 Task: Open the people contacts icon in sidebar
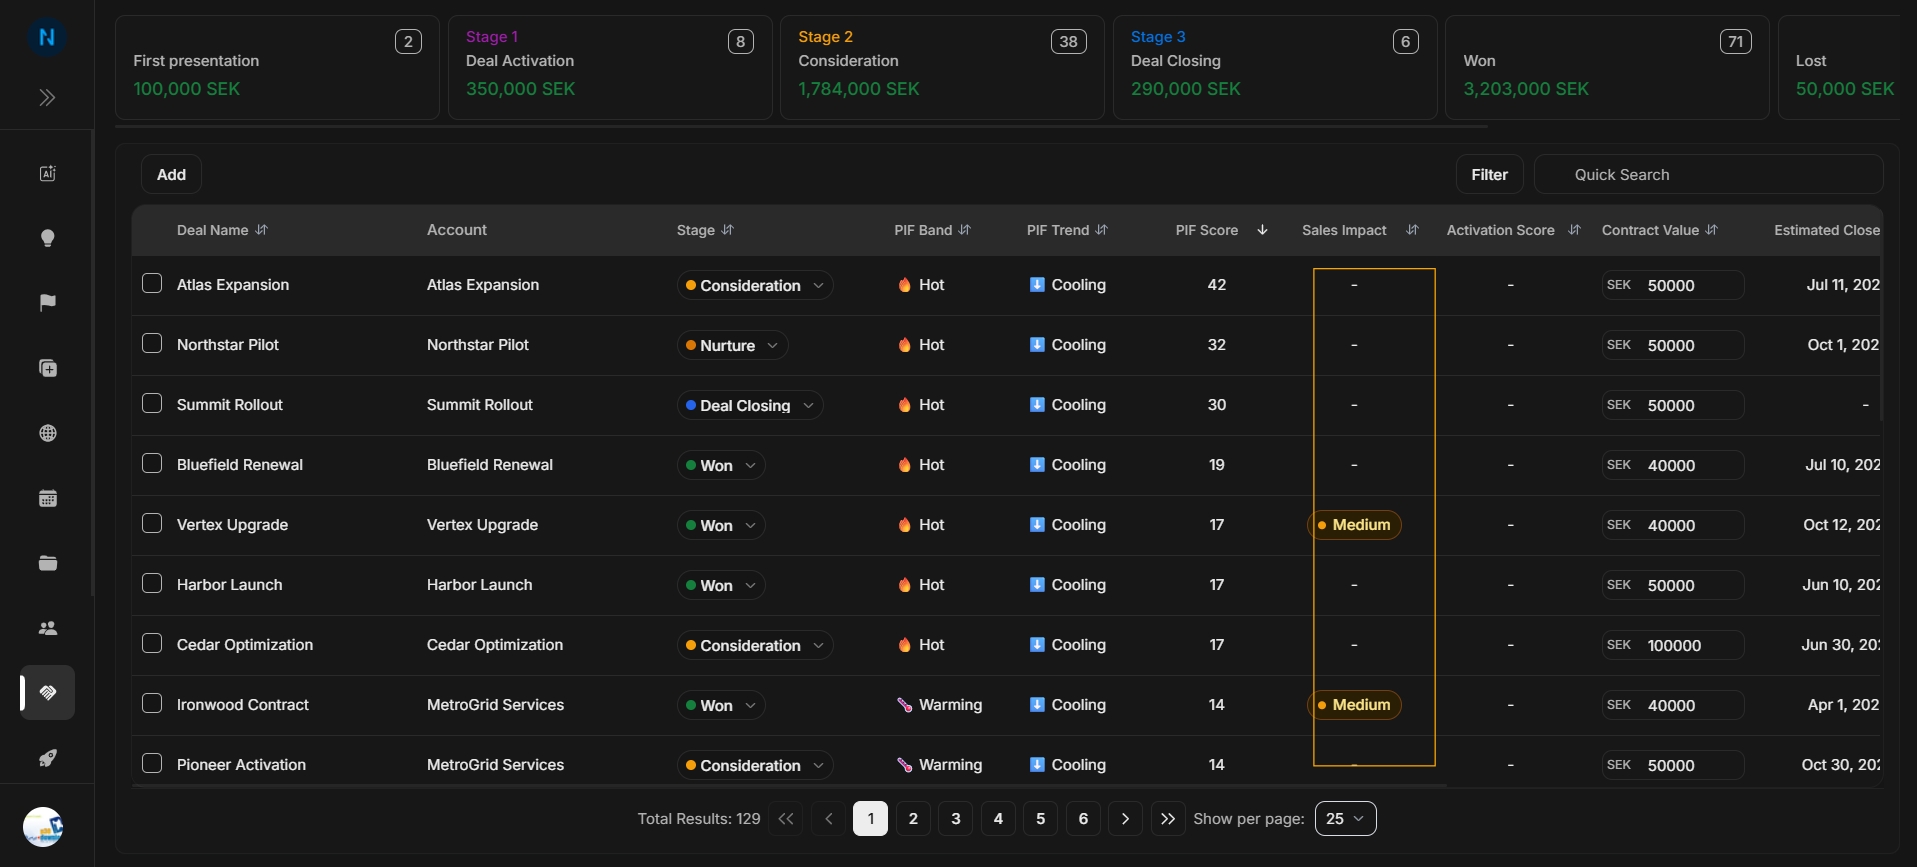(x=47, y=628)
